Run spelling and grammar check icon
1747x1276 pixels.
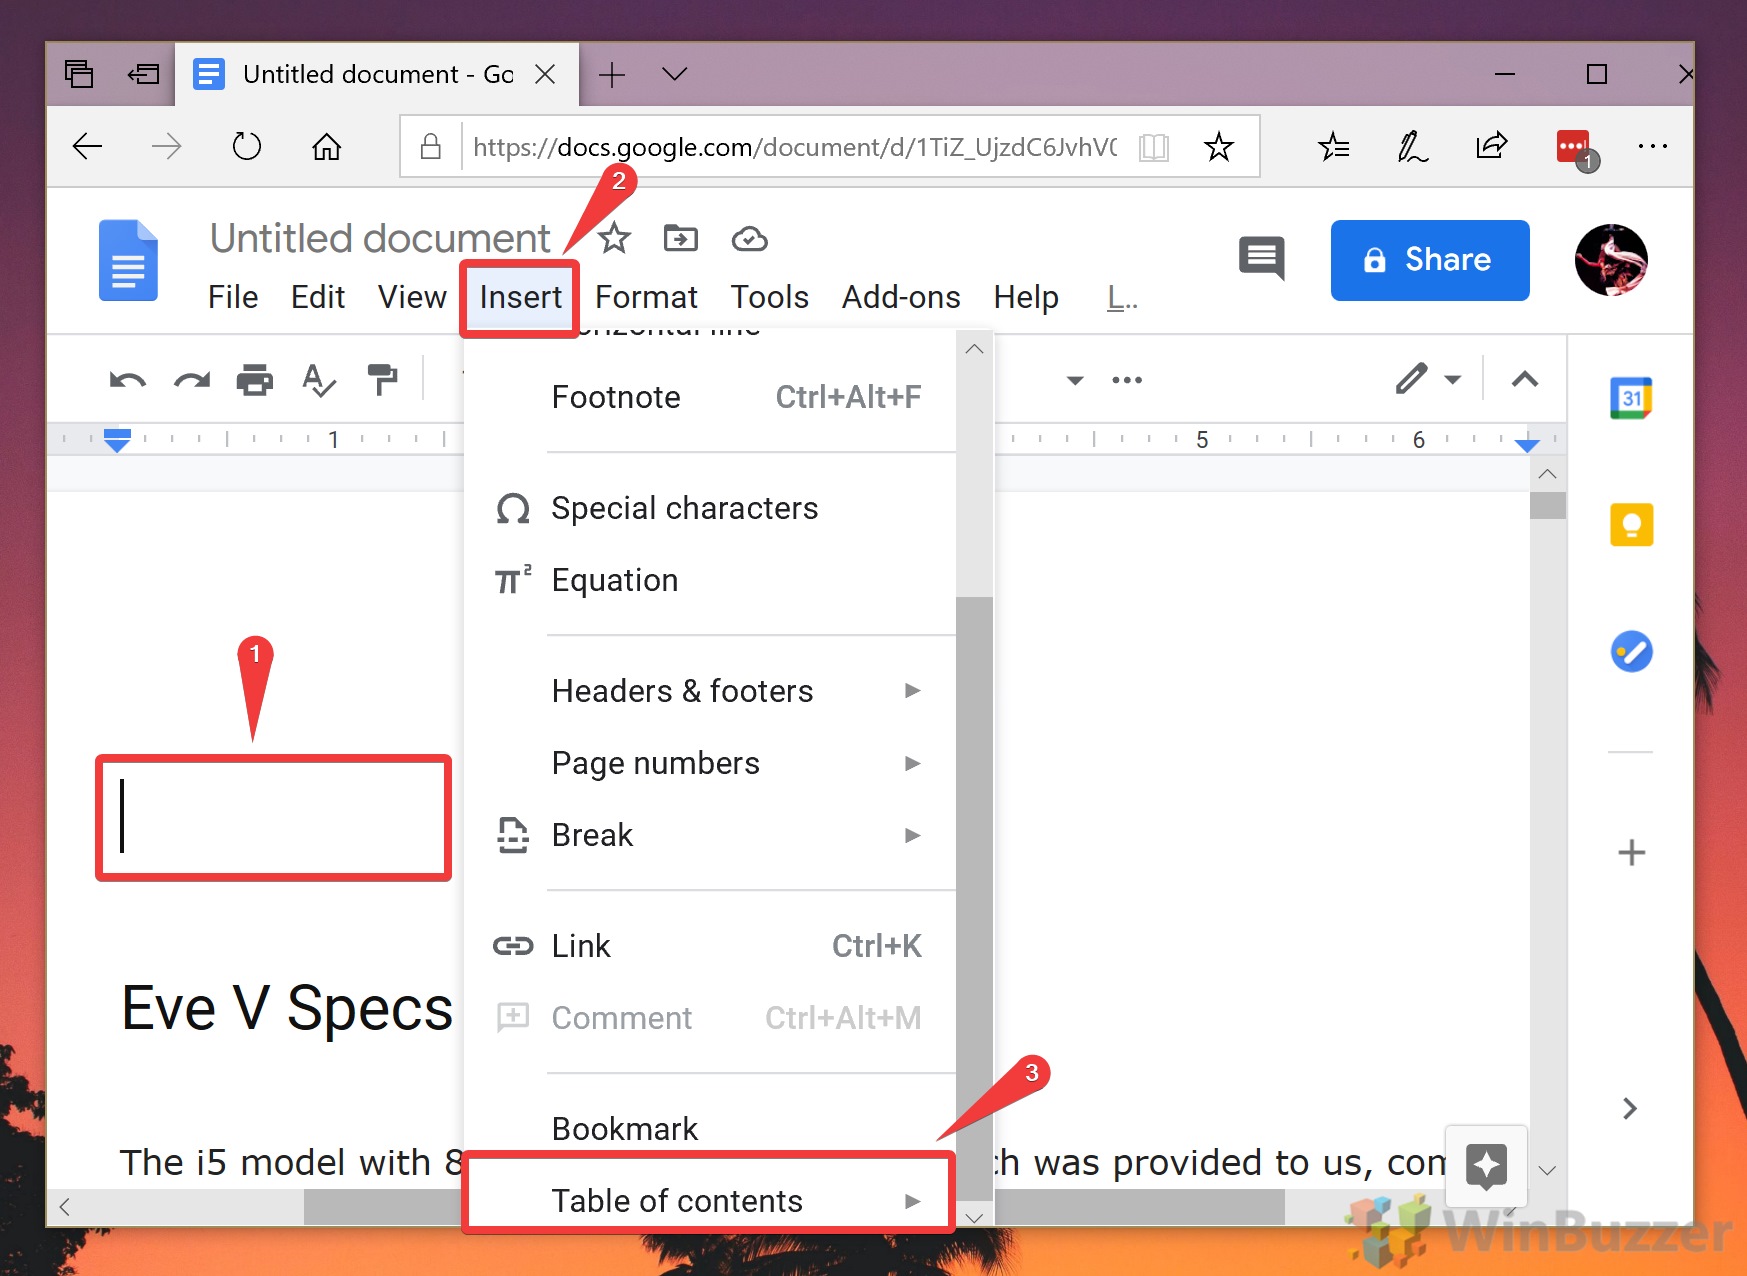tap(317, 380)
